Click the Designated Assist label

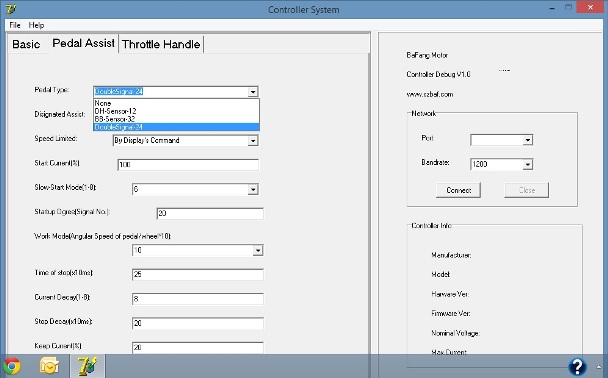(x=60, y=114)
